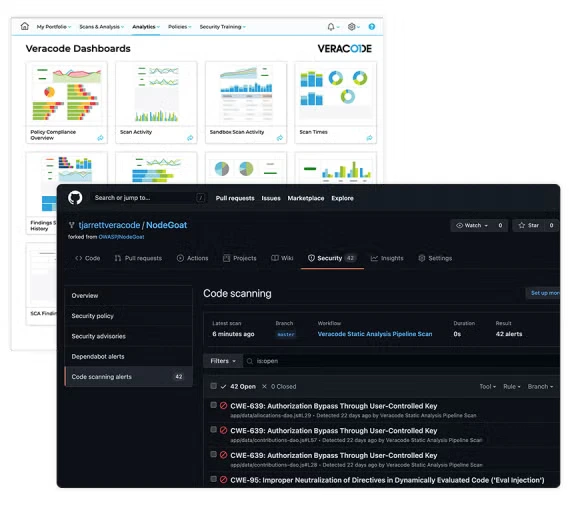Click the Watch button on the repository
This screenshot has height=528, width=570.
click(x=472, y=225)
